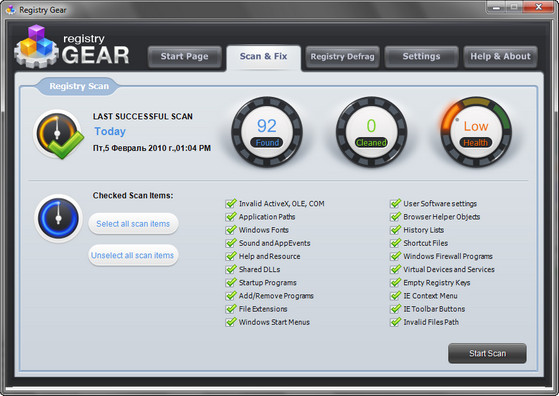Screen dimensions: 559x396
Task: Toggle History Lists checkbox
Action: (395, 230)
